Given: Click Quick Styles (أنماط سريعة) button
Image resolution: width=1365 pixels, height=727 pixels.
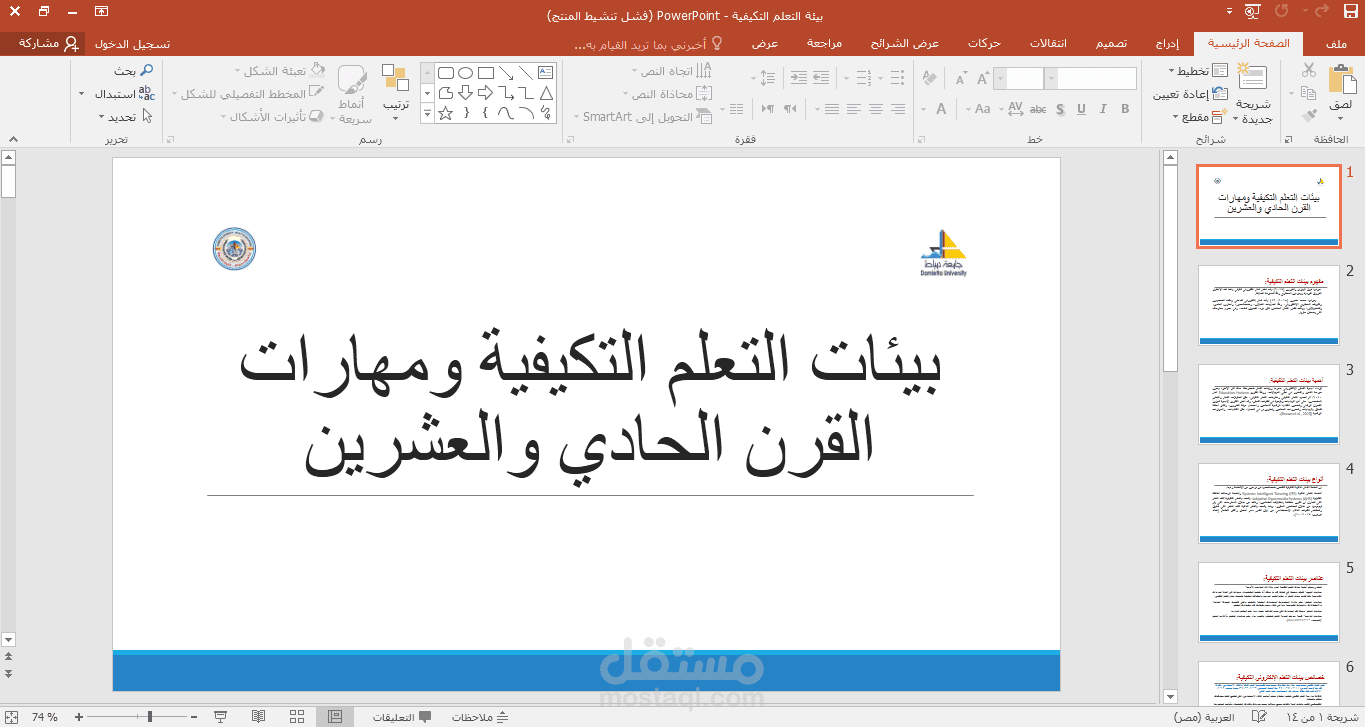Looking at the screenshot, I should 353,95.
